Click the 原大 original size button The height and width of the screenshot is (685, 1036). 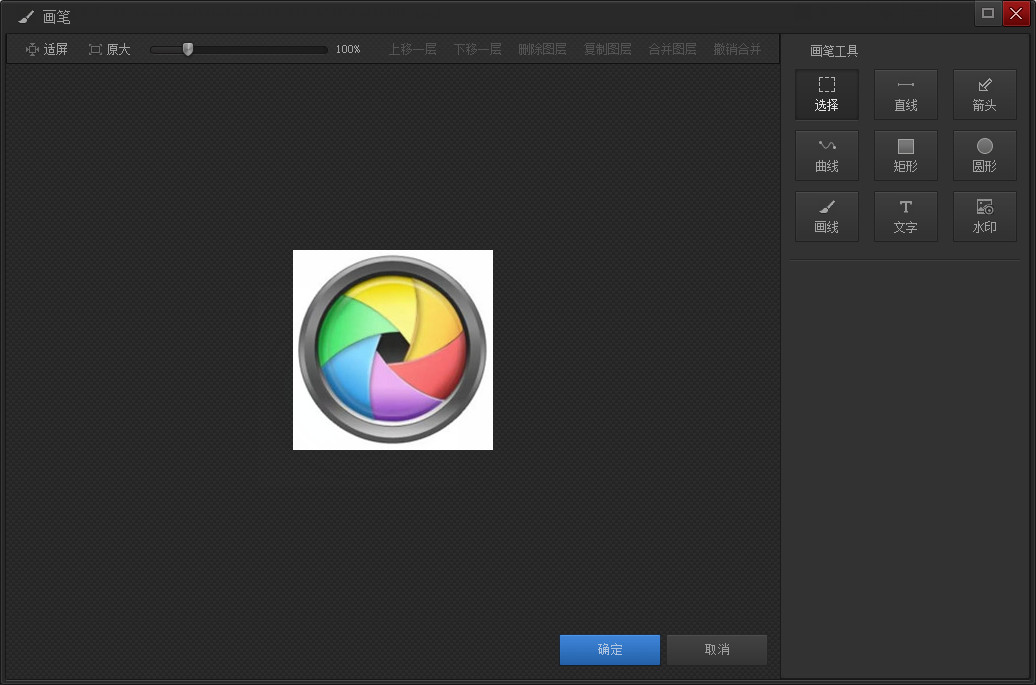[x=110, y=50]
